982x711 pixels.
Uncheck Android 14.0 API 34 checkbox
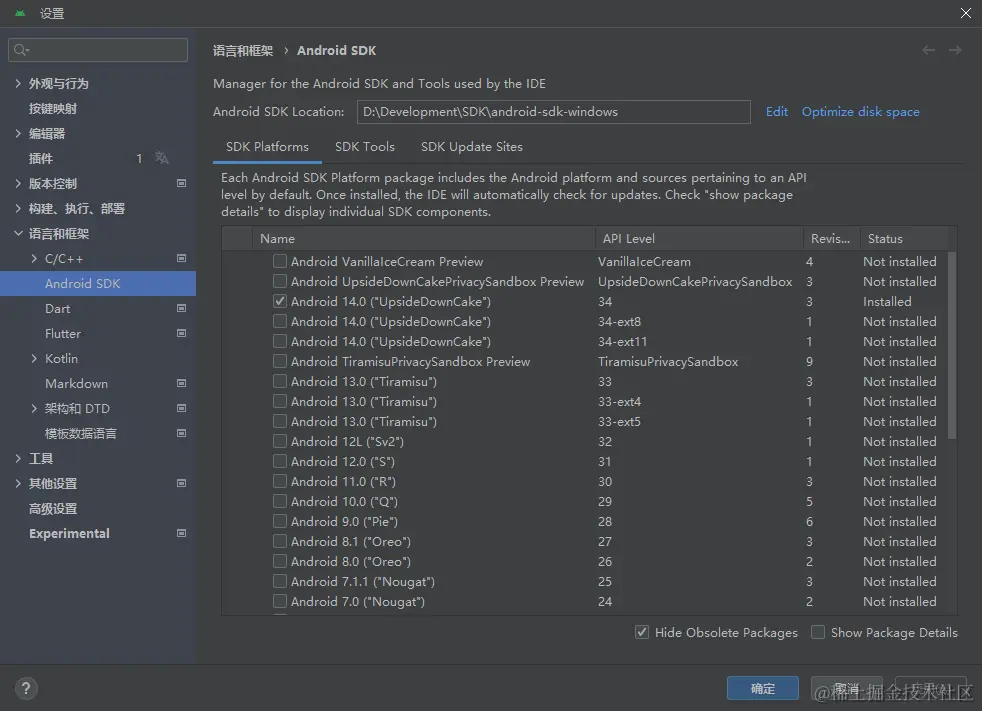tap(280, 301)
